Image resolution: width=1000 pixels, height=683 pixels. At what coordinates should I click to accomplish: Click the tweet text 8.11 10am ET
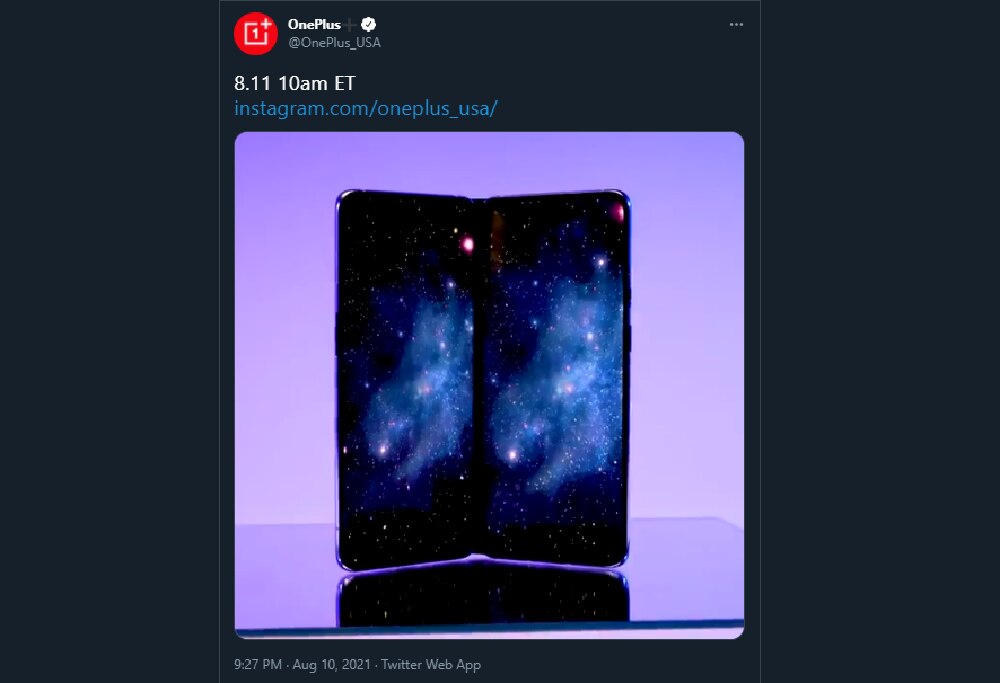click(x=295, y=84)
